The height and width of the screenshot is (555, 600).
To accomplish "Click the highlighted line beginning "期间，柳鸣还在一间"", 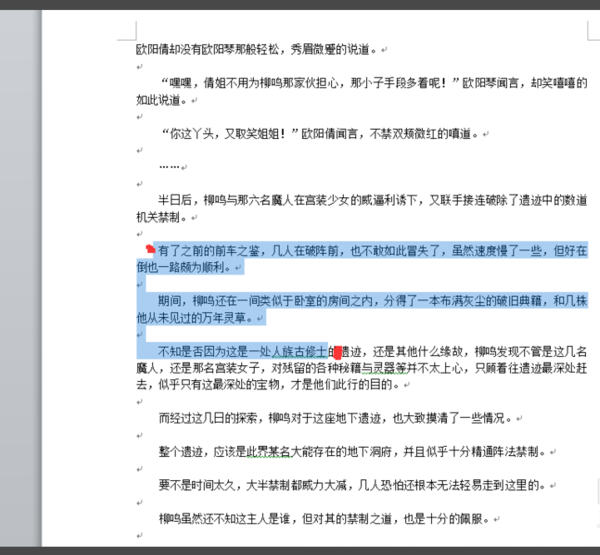I will coord(373,301).
